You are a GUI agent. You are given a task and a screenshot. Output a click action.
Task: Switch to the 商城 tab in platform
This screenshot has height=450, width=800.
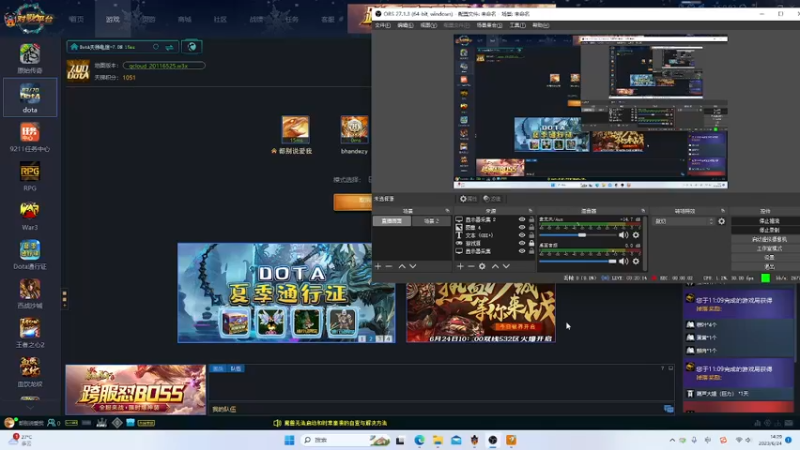point(185,19)
